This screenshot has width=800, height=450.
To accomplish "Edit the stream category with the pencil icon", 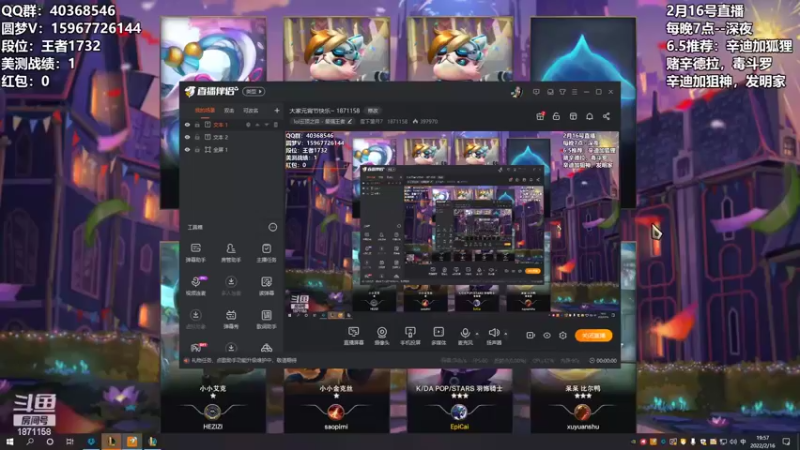I will (349, 121).
